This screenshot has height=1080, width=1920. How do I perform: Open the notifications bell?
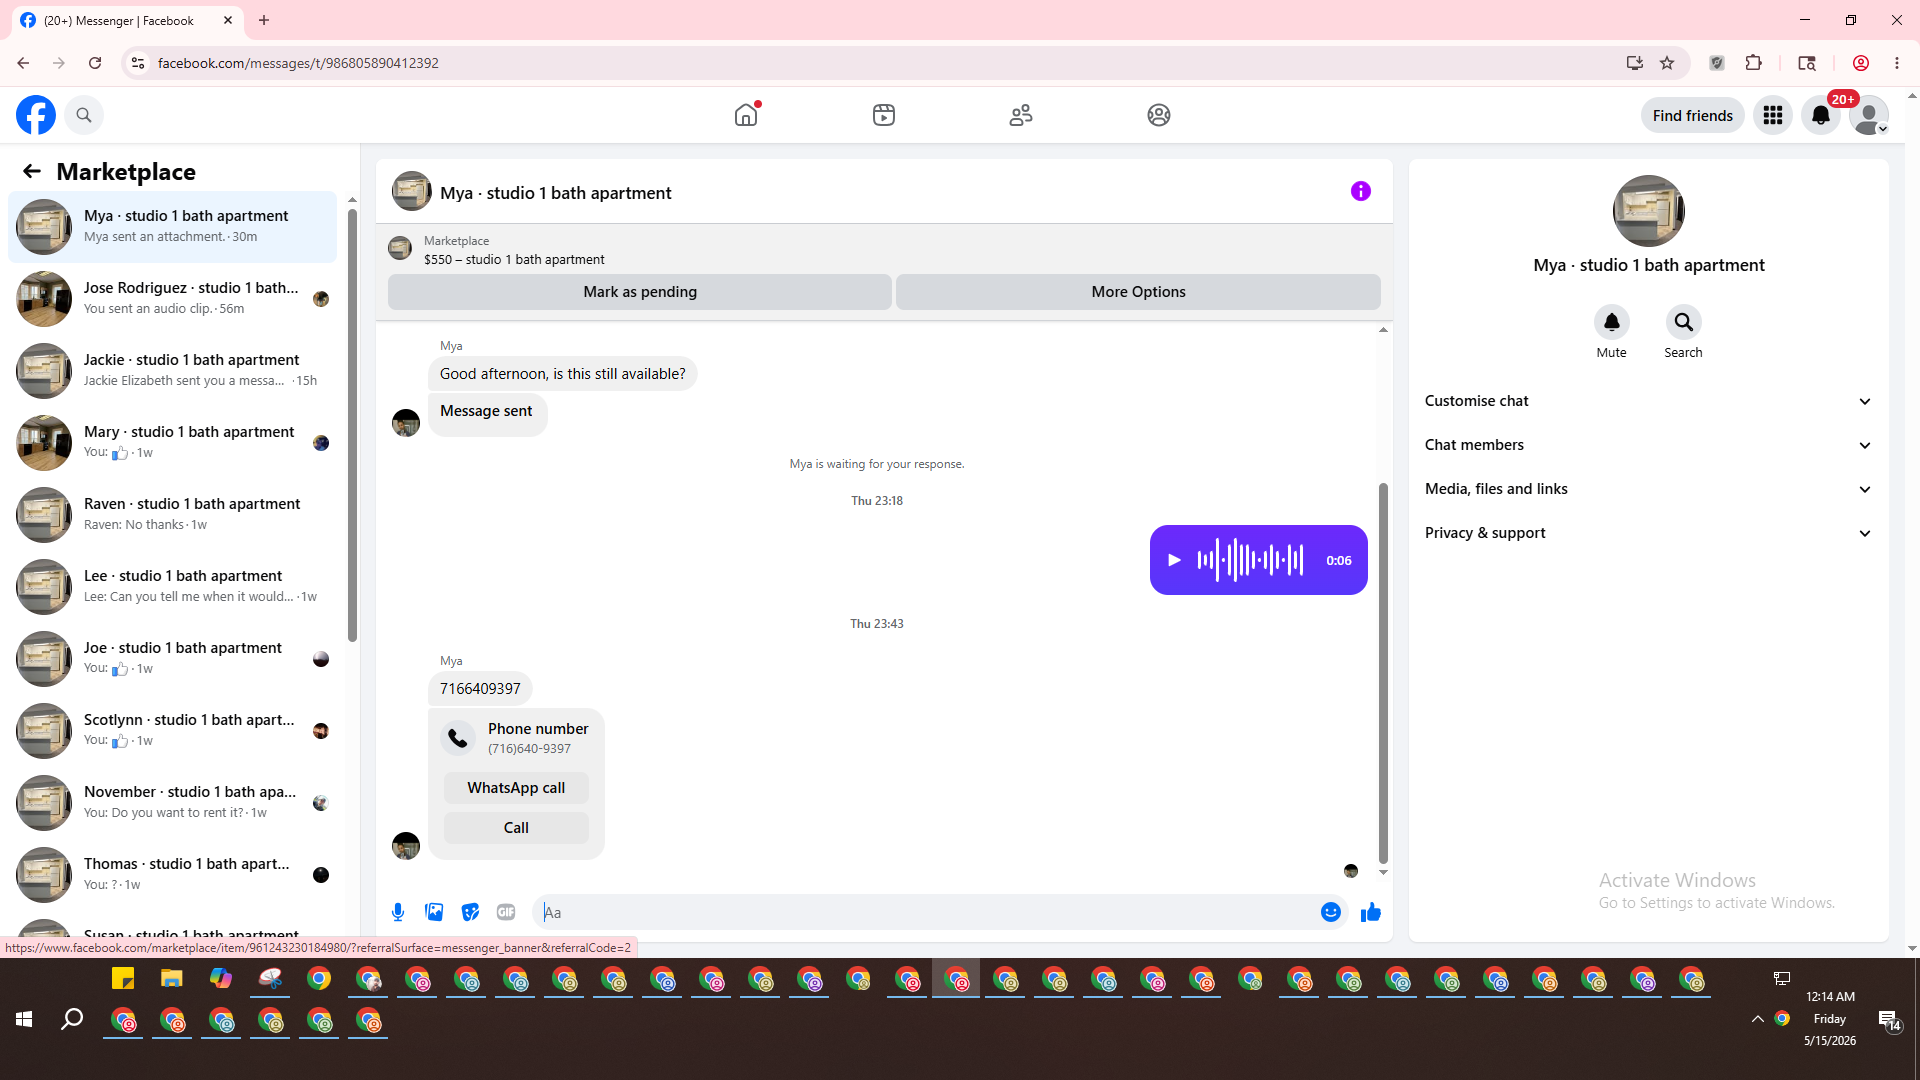[x=1821, y=115]
